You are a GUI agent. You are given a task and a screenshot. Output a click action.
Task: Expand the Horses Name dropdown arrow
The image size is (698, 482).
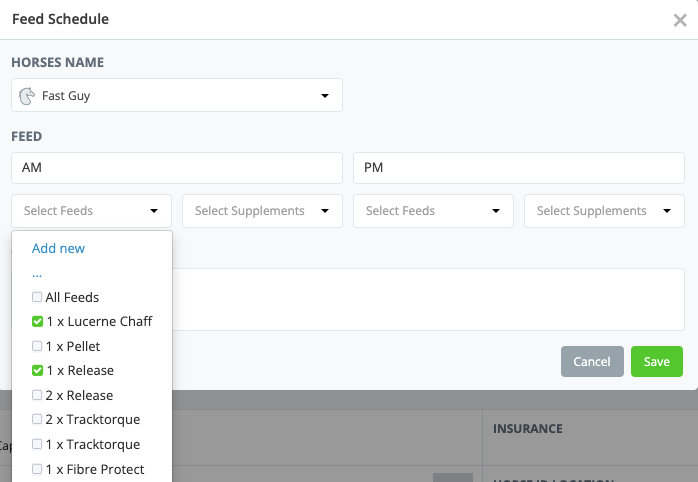(x=325, y=96)
